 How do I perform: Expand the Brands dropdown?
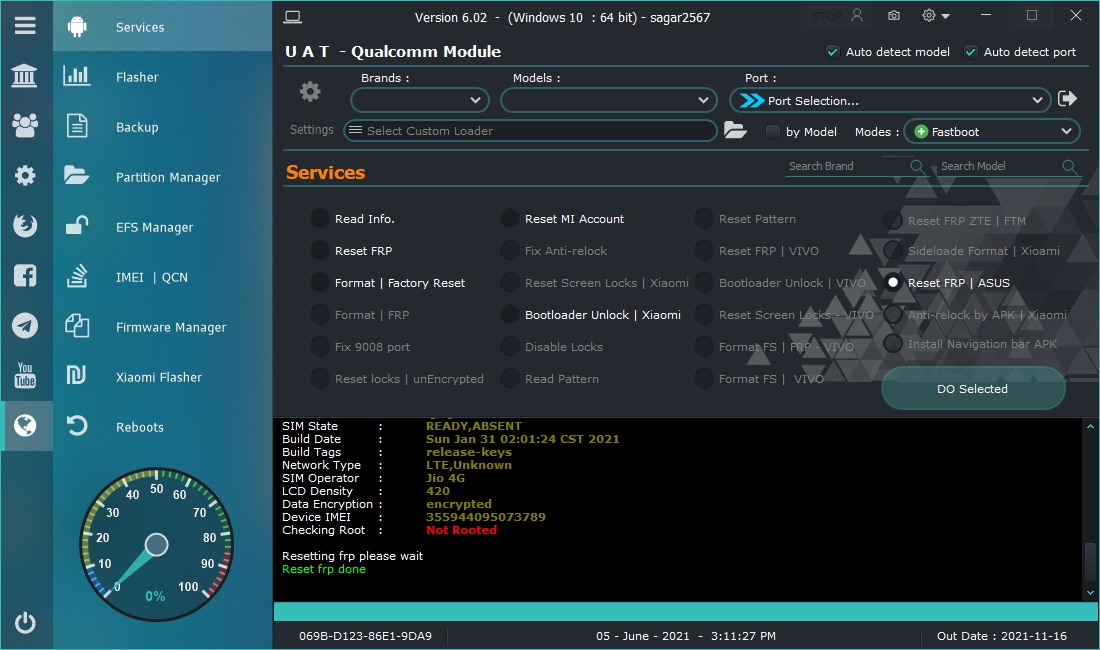420,100
